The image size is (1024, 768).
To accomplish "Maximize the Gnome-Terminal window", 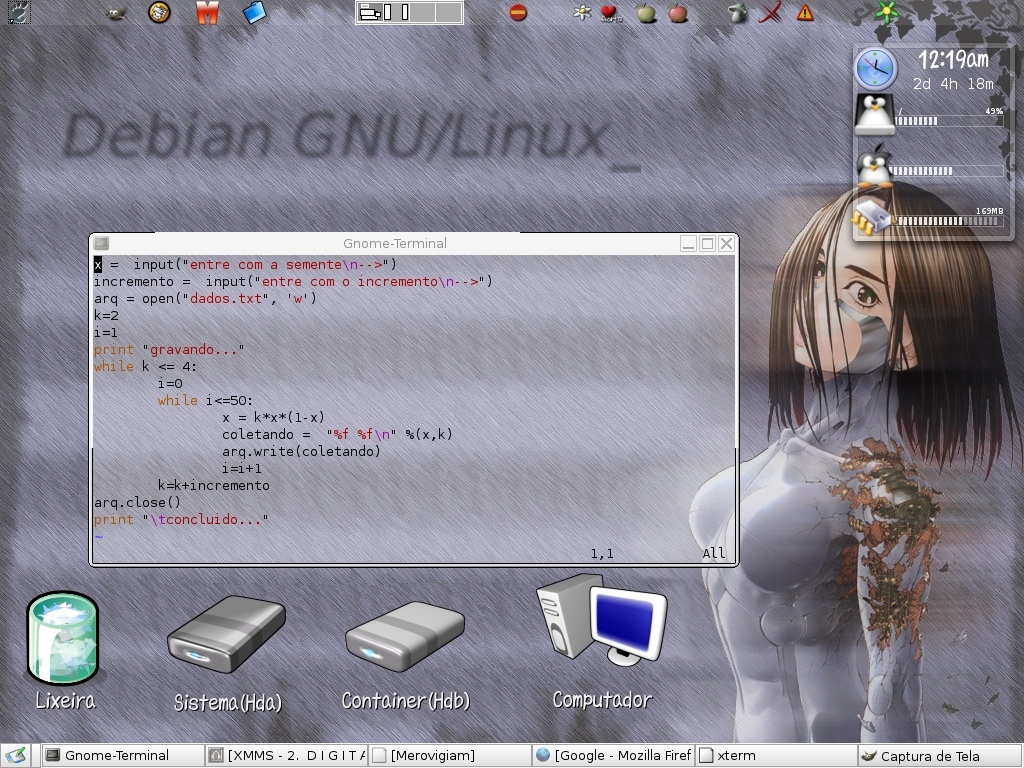I will [707, 244].
